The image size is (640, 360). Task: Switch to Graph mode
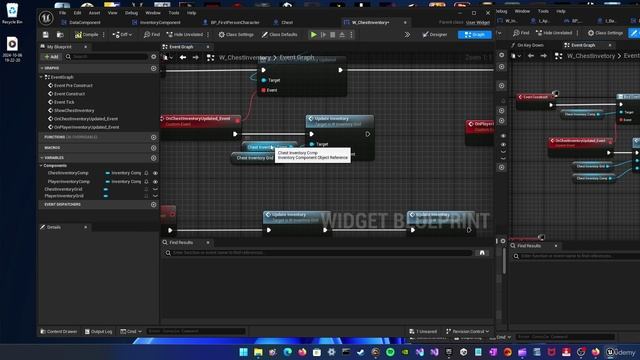coord(475,35)
